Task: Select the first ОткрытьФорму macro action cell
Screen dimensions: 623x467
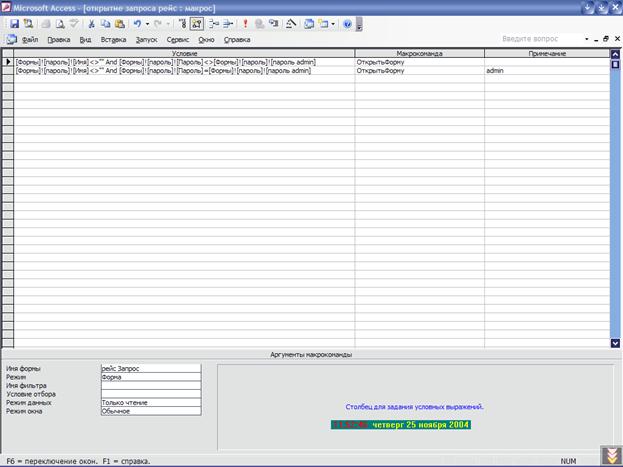Action: coord(419,62)
